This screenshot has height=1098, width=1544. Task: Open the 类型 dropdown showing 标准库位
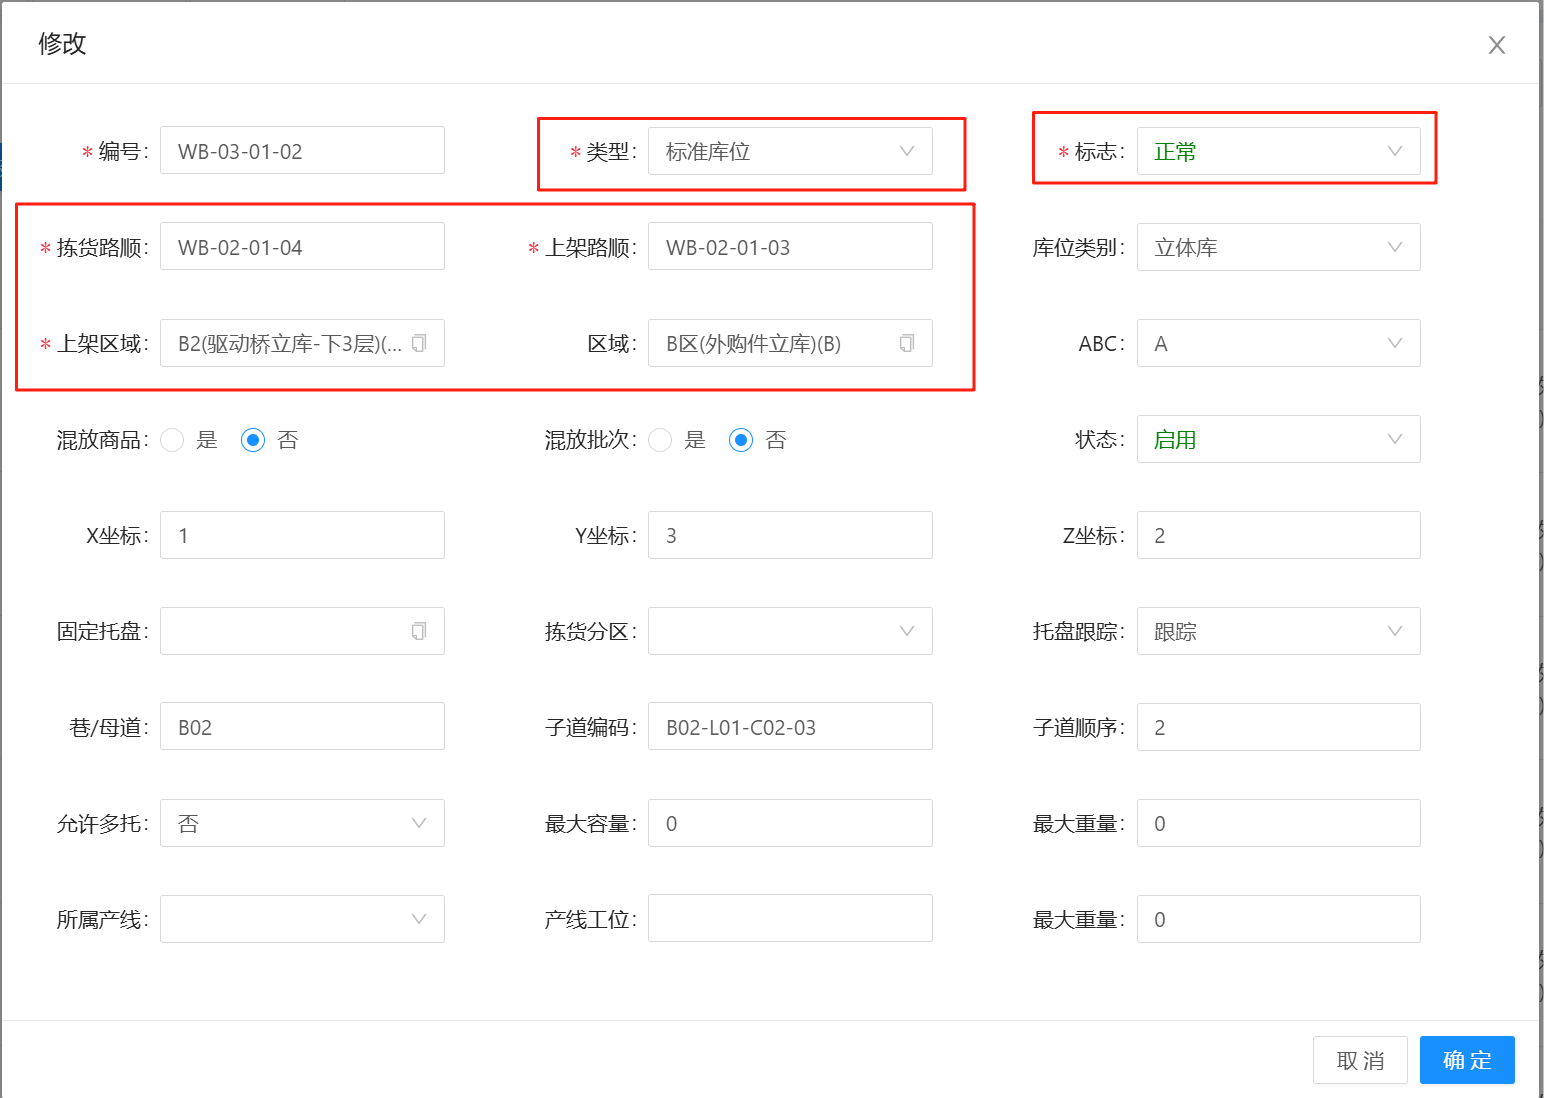point(789,151)
